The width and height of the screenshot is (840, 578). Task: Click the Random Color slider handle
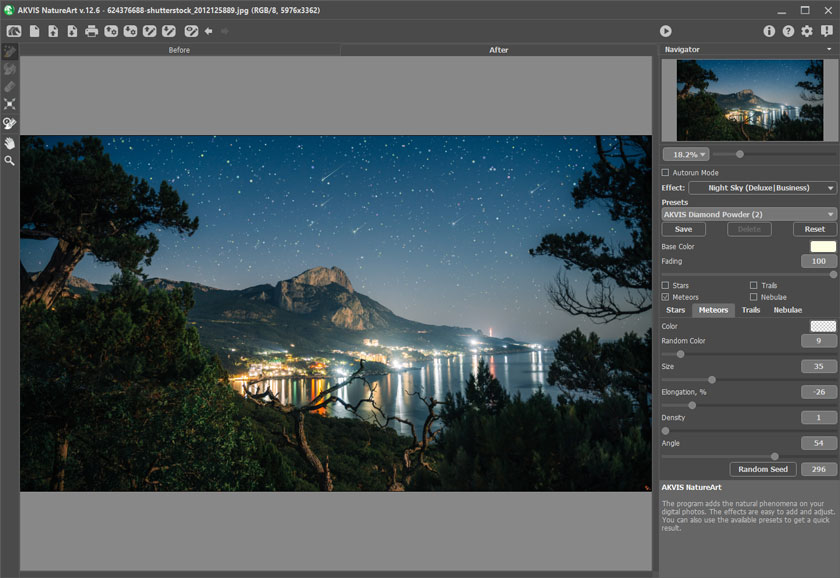(680, 354)
